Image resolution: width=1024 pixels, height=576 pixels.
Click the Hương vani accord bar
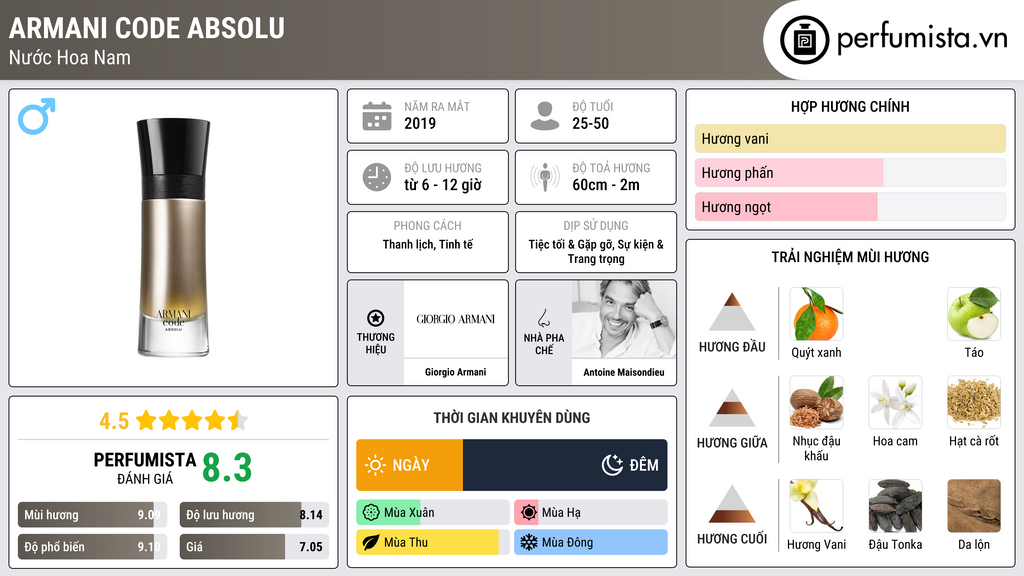(x=850, y=138)
